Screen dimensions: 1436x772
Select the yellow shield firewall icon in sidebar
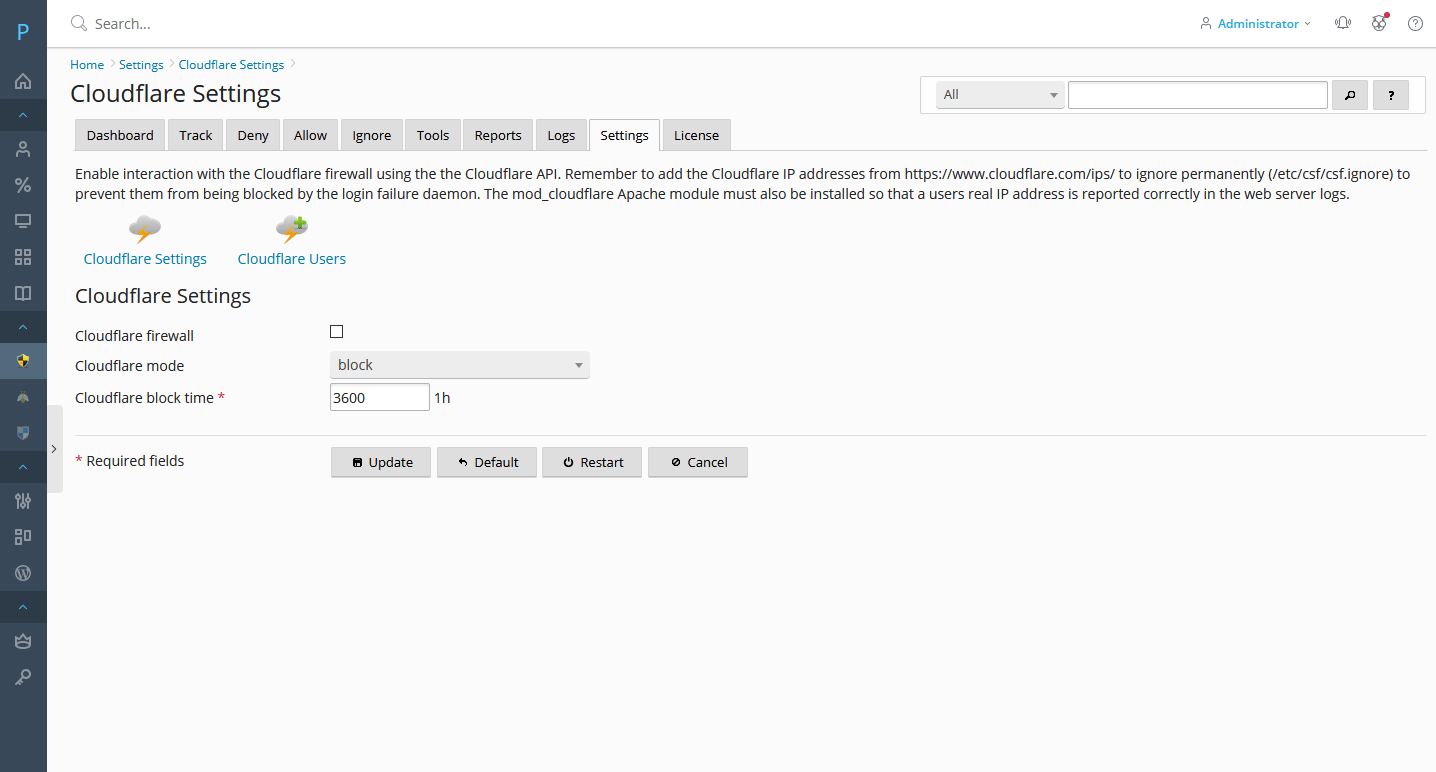point(23,361)
